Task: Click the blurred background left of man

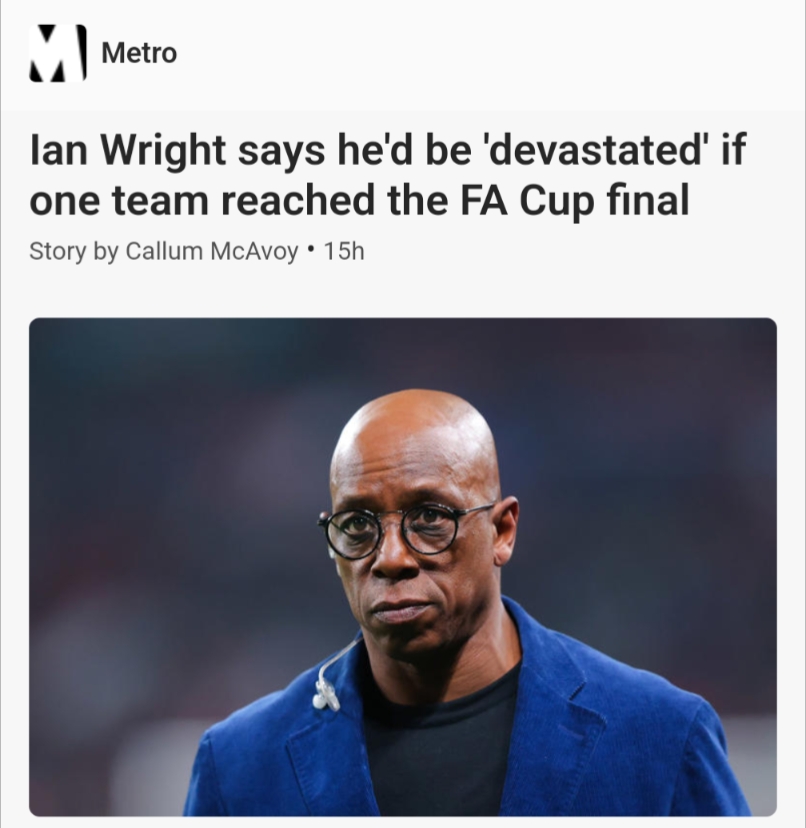Action: point(158,528)
